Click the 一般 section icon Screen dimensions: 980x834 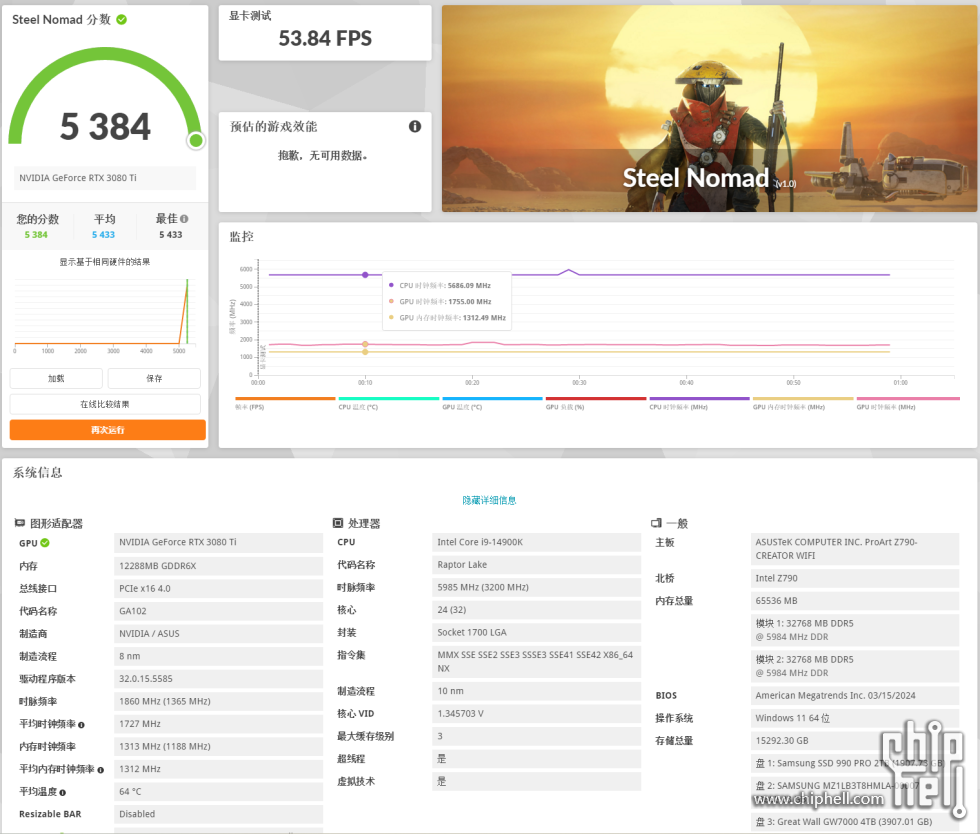click(x=656, y=523)
